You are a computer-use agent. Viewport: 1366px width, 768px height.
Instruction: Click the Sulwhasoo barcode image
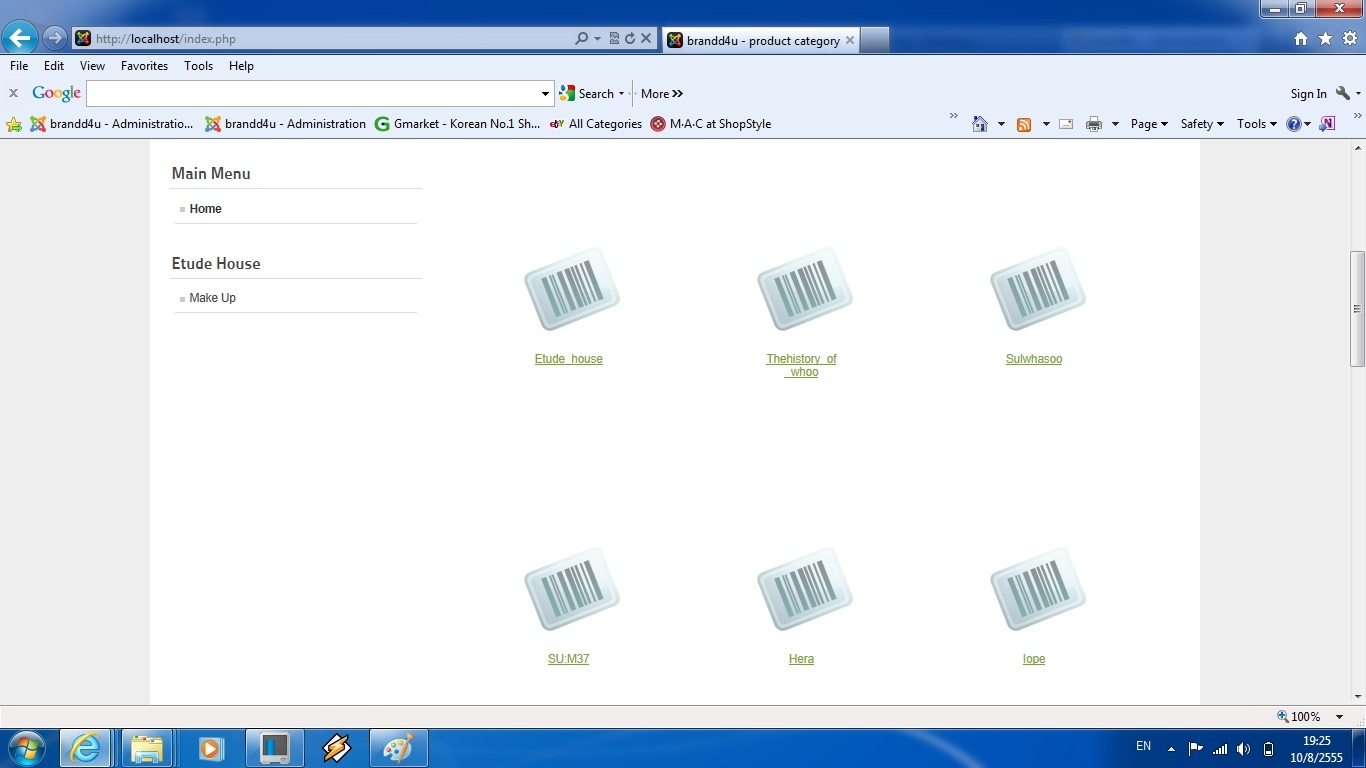1038,289
